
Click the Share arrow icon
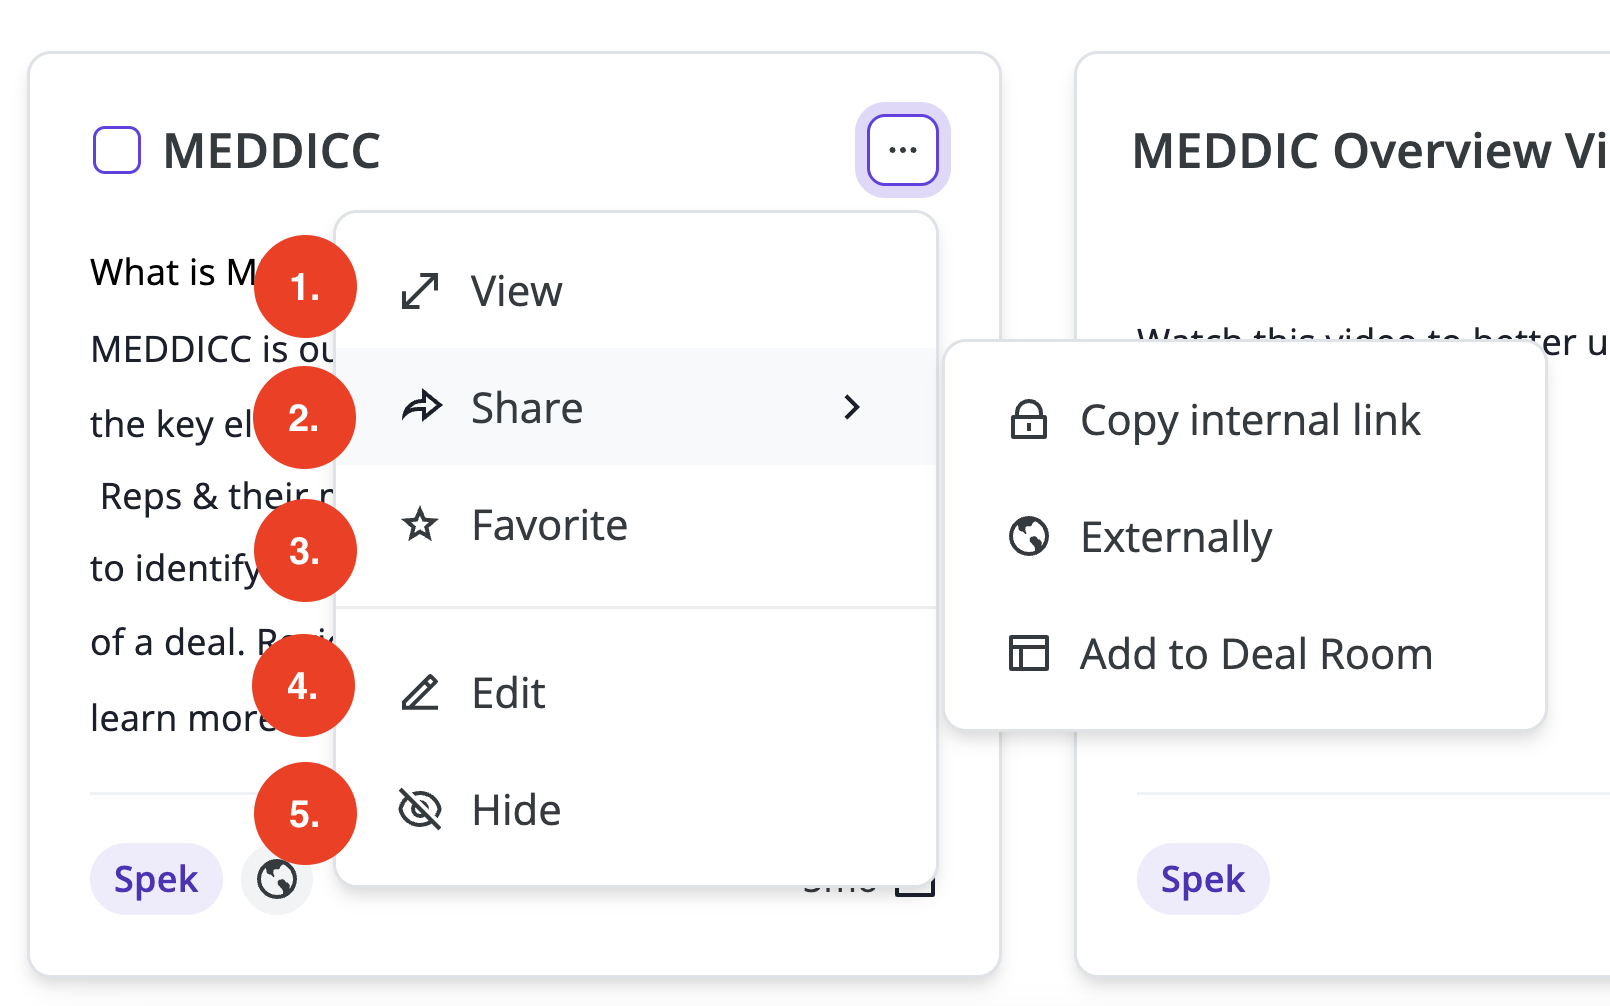(421, 407)
